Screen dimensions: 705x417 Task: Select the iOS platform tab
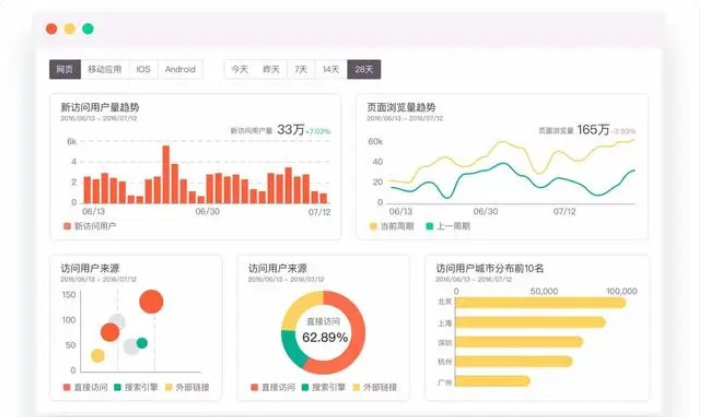pyautogui.click(x=143, y=69)
